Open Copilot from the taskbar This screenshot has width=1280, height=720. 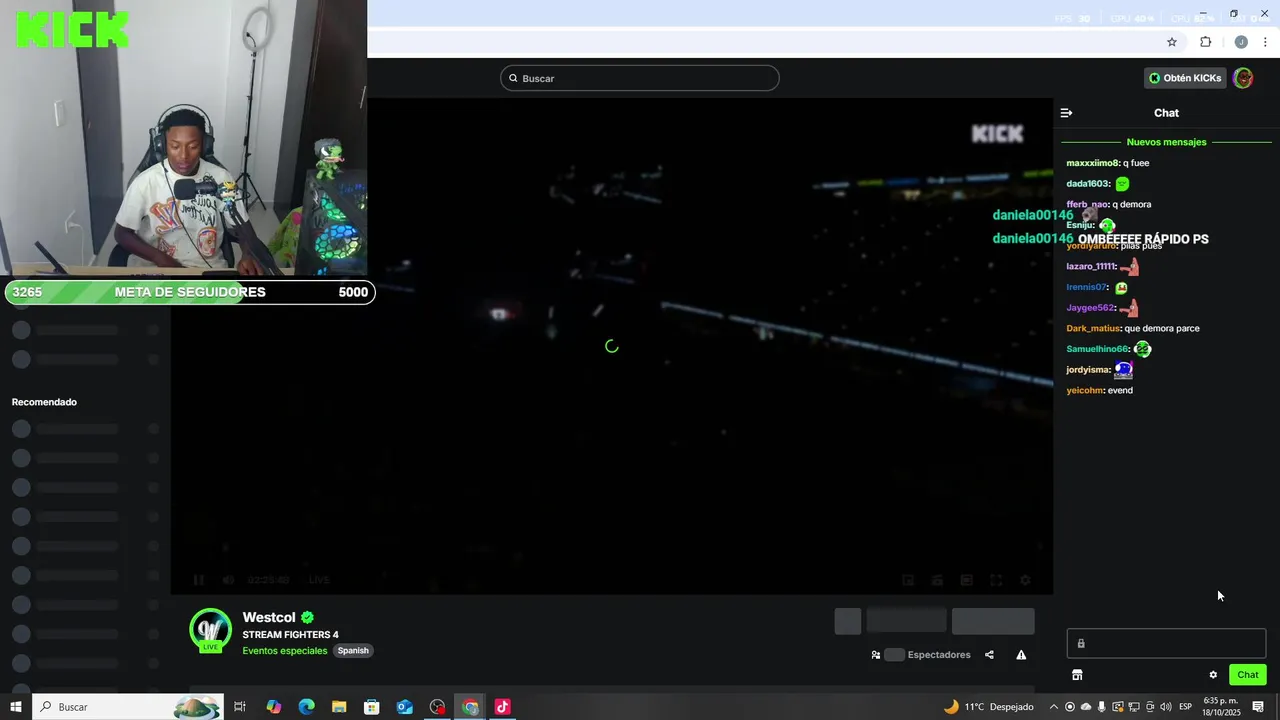click(273, 707)
